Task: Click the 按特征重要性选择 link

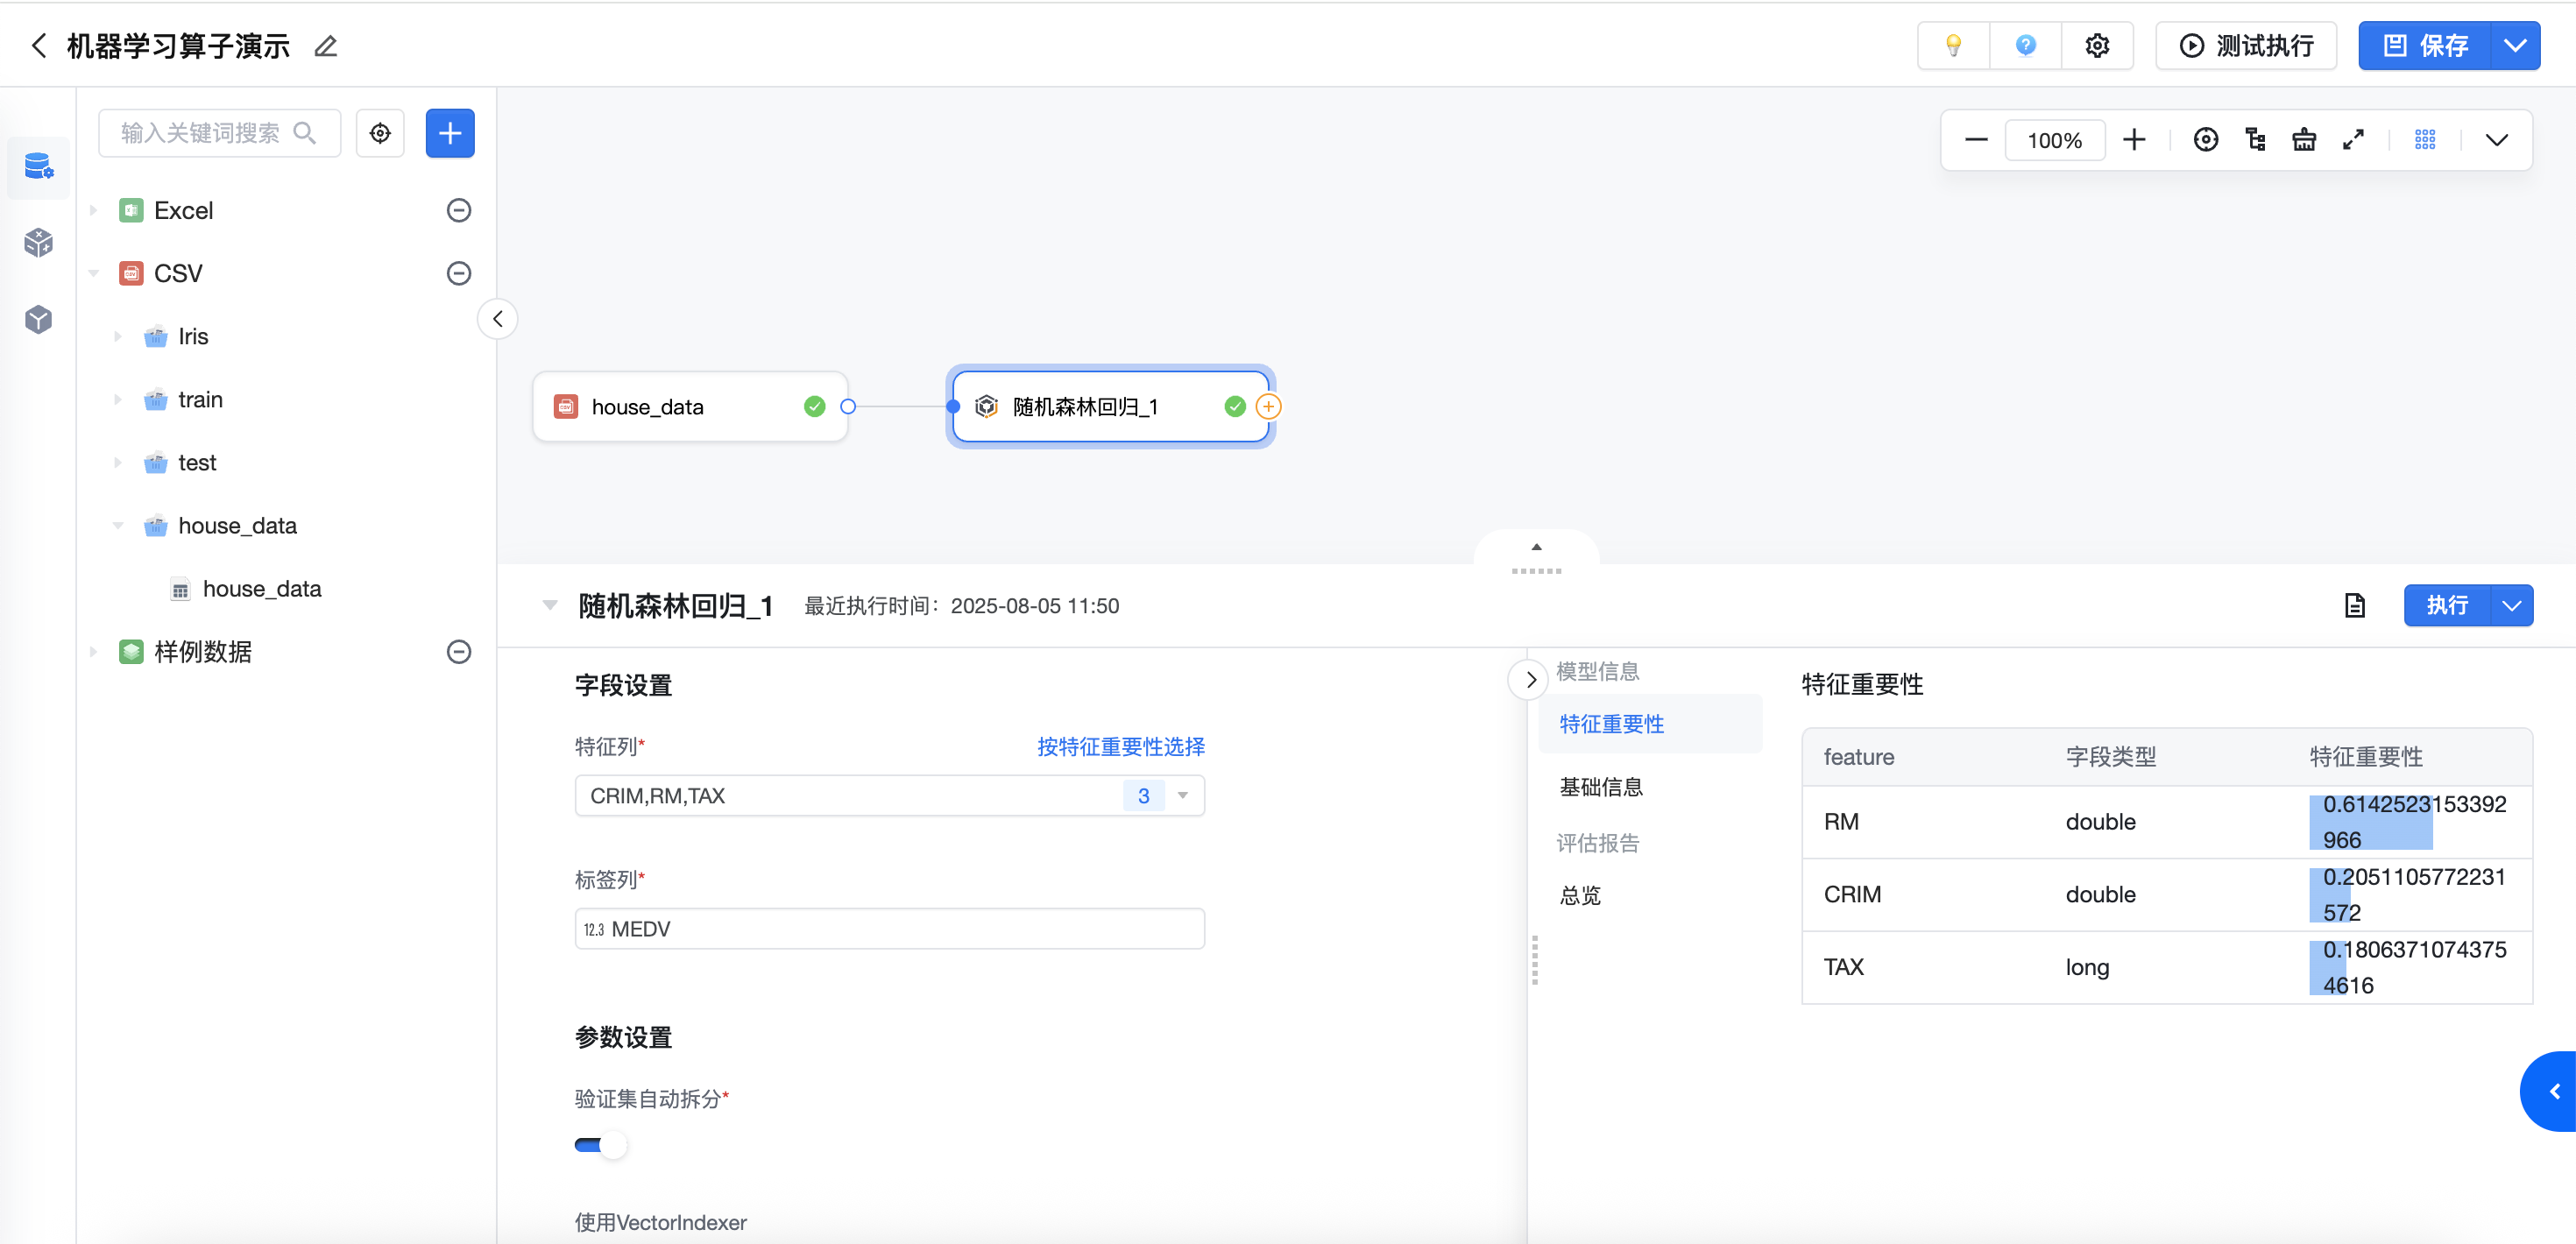Action: pos(1120,747)
